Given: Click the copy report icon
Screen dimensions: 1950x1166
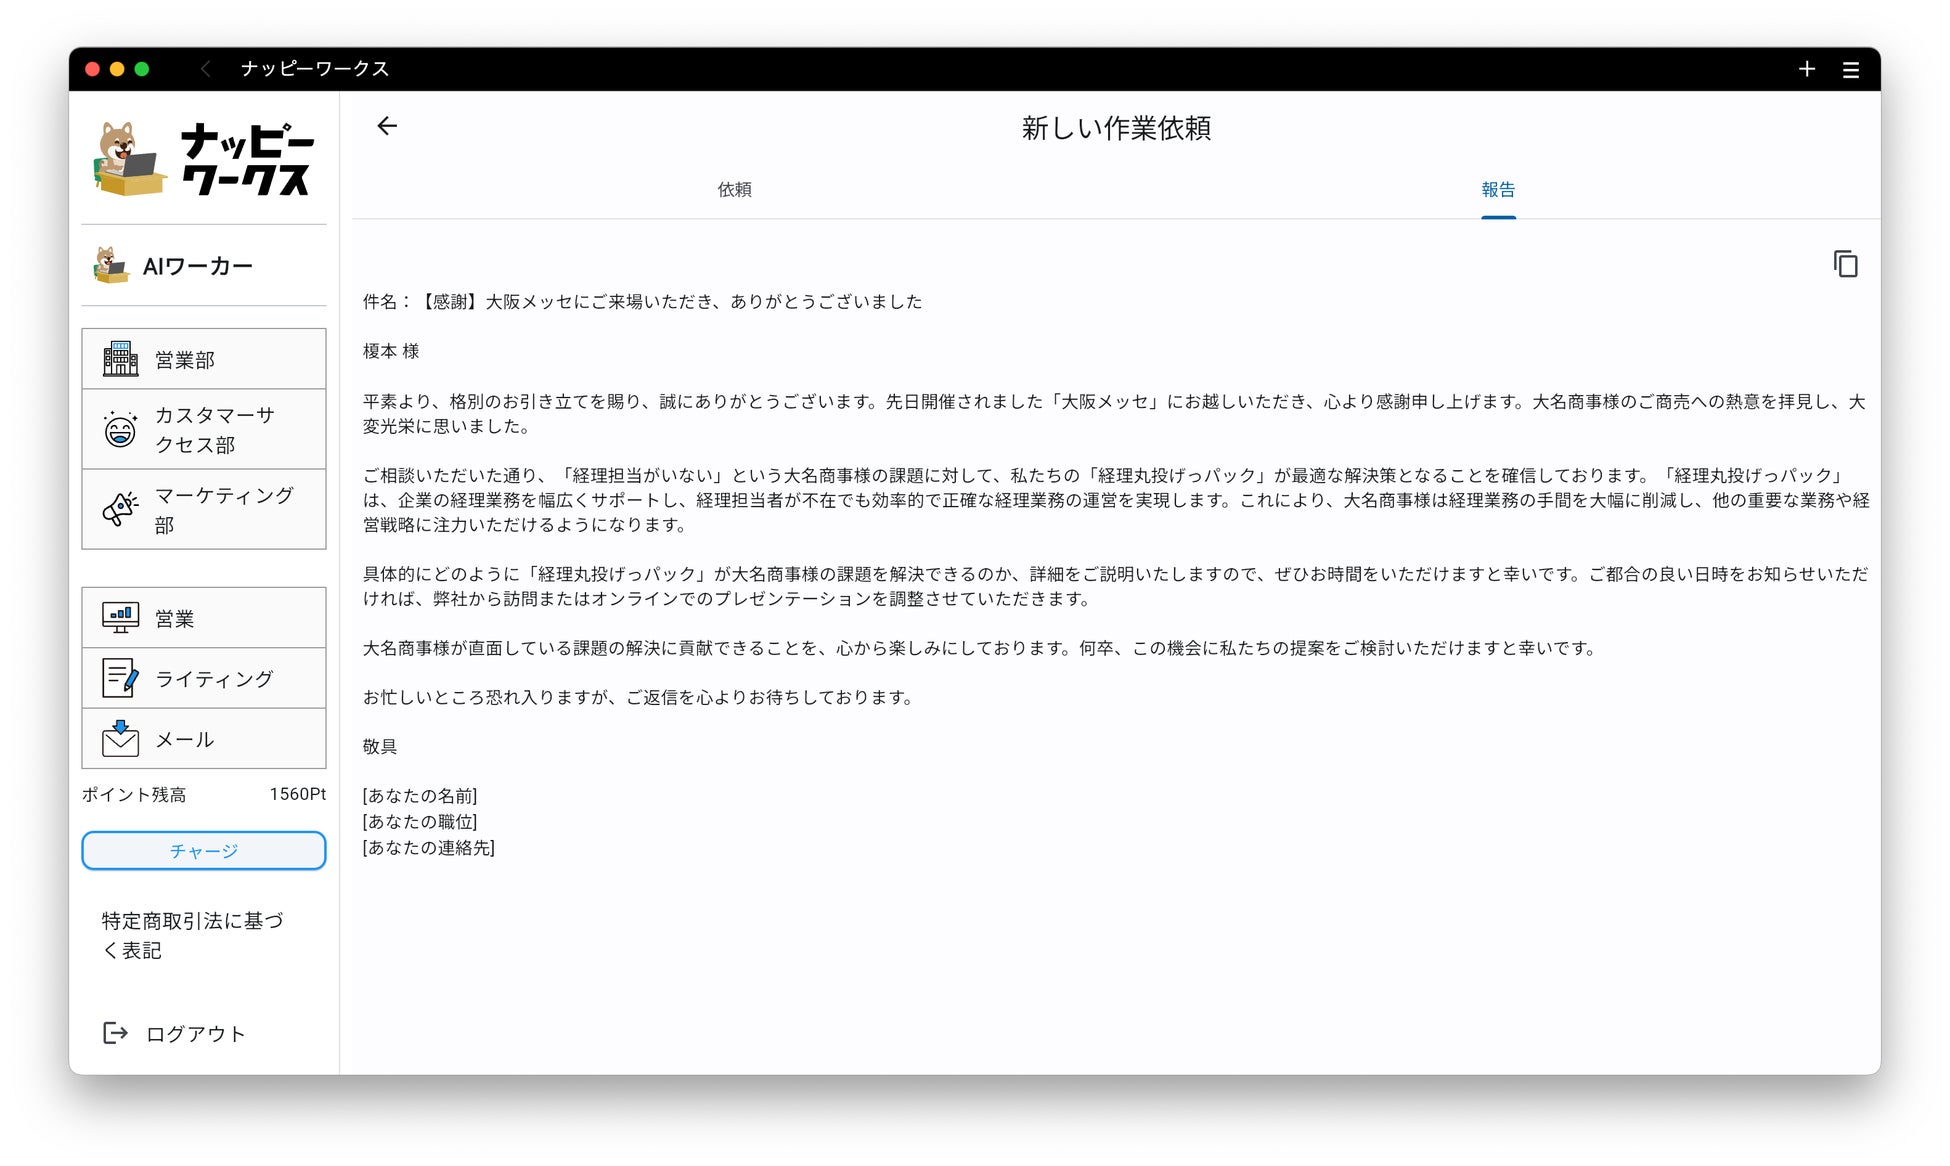Looking at the screenshot, I should pyautogui.click(x=1845, y=264).
